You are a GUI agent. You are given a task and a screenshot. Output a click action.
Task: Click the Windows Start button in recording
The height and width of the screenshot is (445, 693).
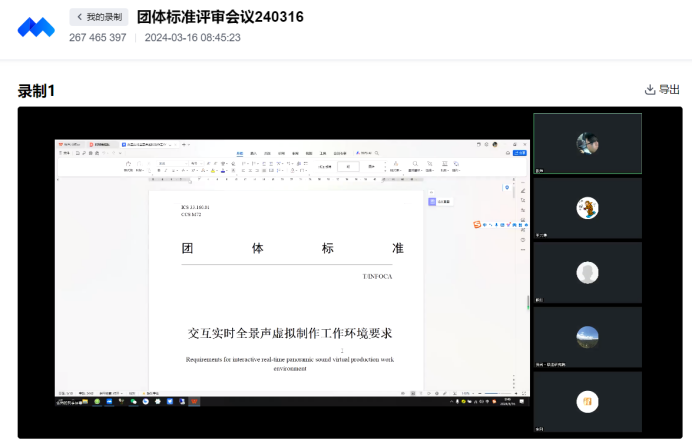click(61, 402)
